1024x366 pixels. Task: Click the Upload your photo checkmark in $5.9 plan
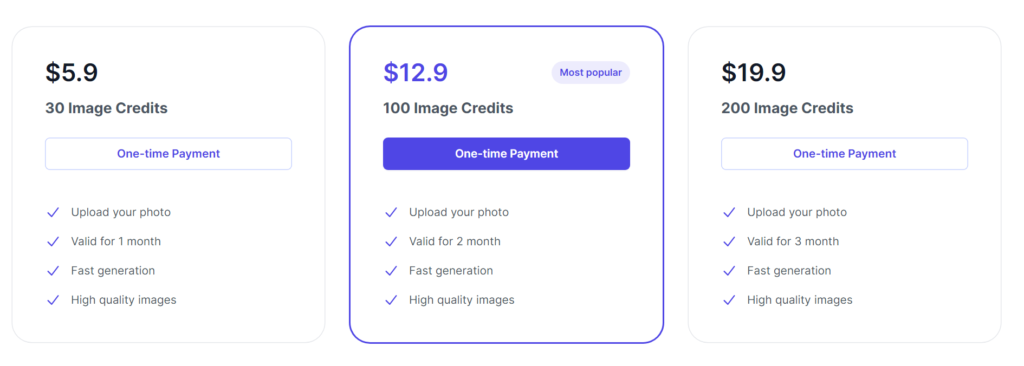coord(53,212)
